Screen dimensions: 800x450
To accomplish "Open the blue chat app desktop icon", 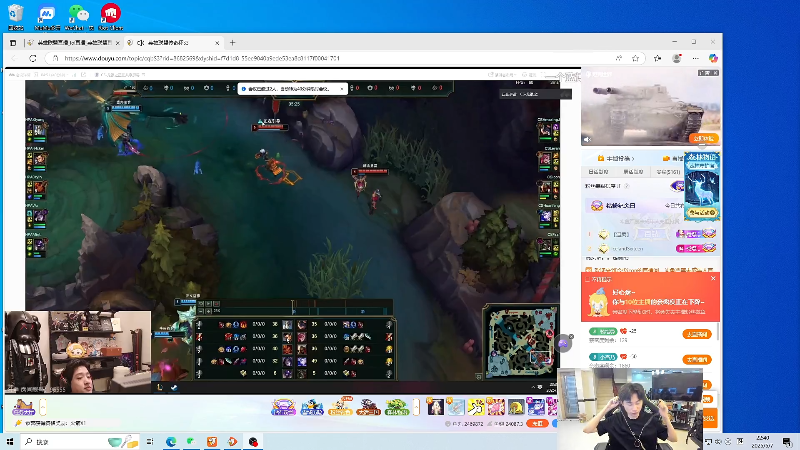I will 47,16.
